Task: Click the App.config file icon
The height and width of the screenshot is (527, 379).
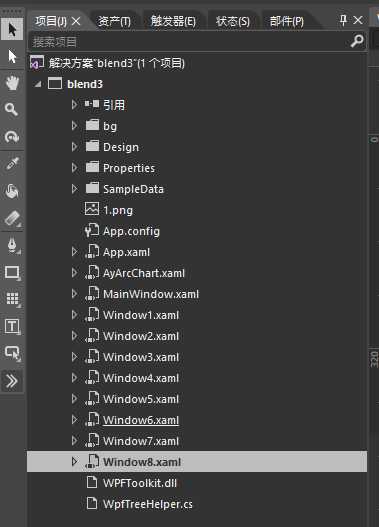Action: [x=92, y=231]
